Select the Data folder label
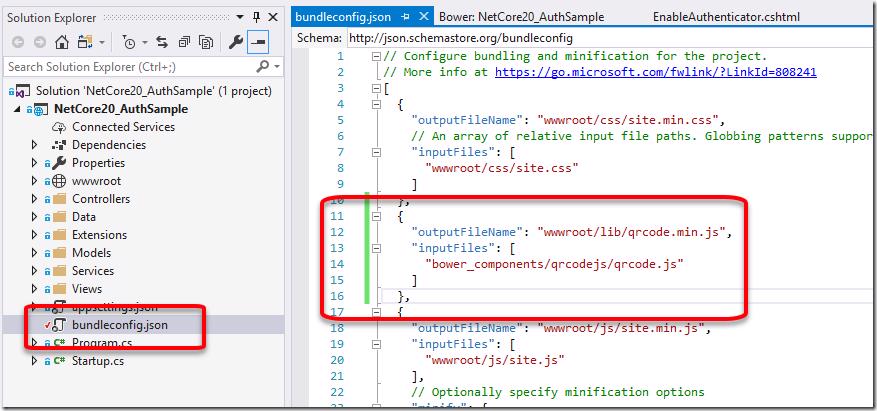 (84, 216)
